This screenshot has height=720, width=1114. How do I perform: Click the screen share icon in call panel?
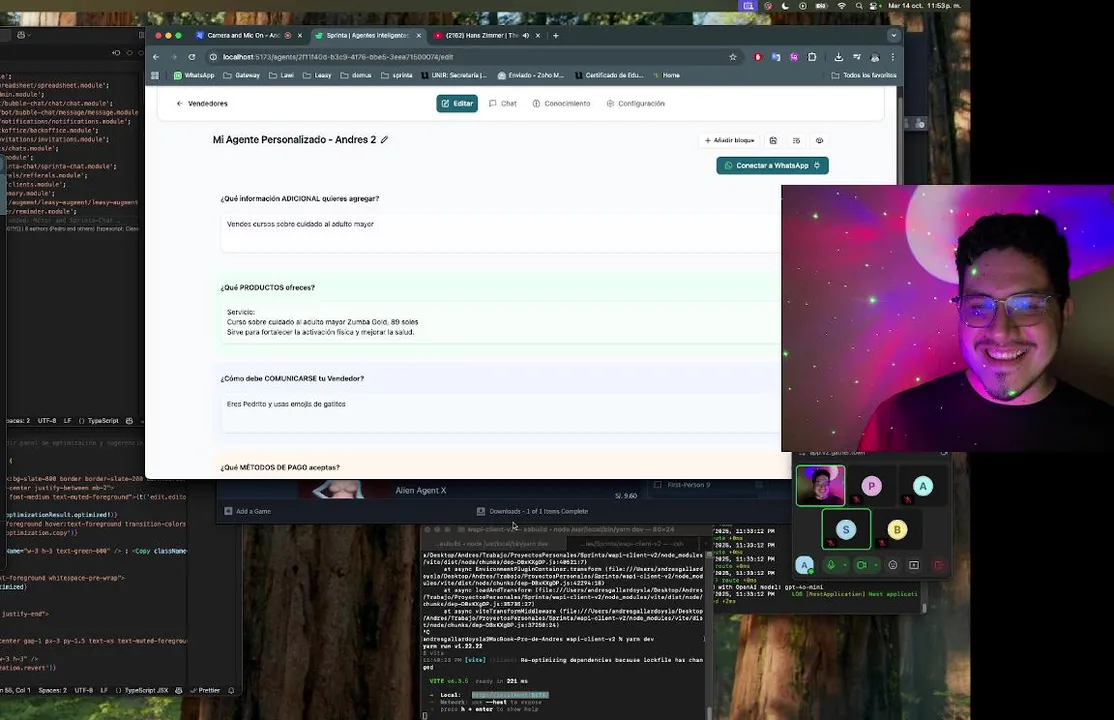914,565
